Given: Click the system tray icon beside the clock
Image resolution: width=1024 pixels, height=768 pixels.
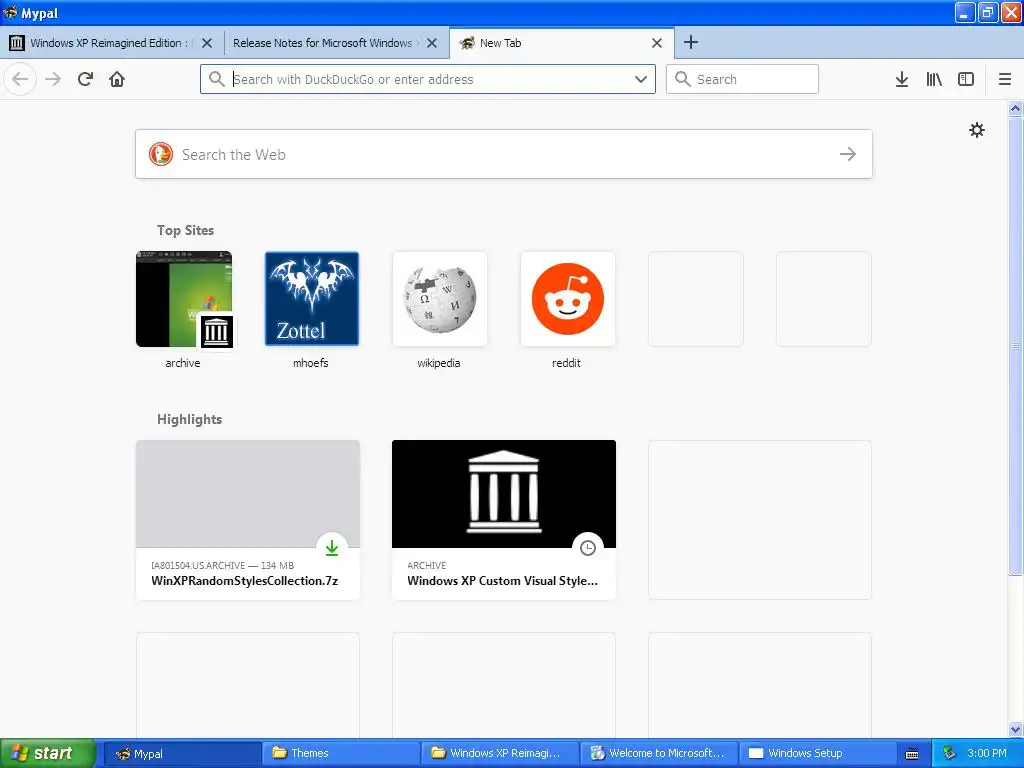Looking at the screenshot, I should pos(949,753).
